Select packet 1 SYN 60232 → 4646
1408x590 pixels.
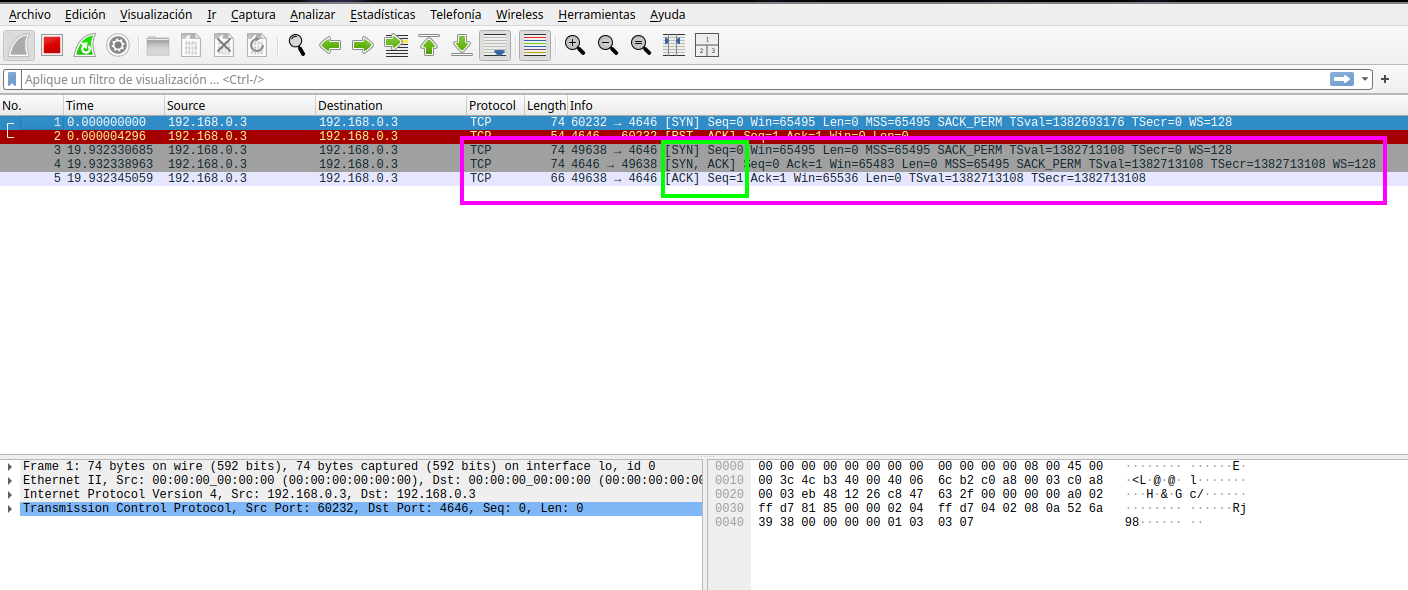click(704, 122)
